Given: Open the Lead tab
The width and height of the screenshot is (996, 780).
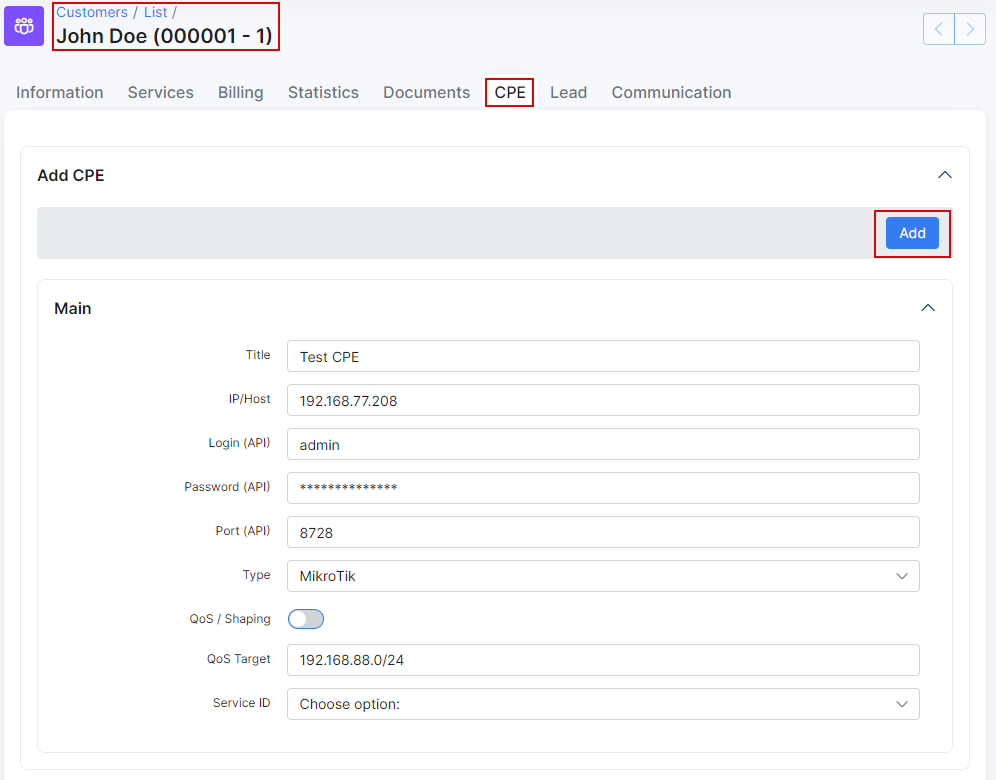Looking at the screenshot, I should pos(569,93).
